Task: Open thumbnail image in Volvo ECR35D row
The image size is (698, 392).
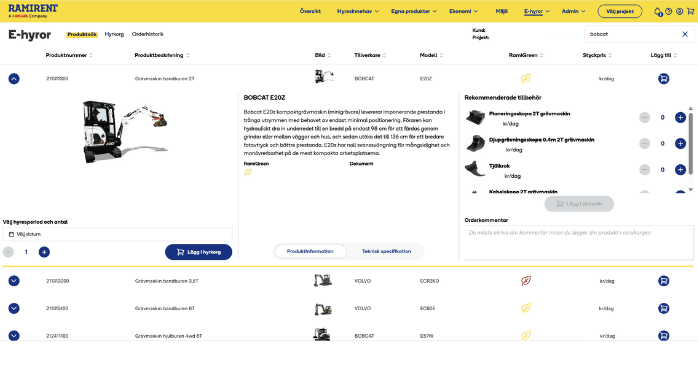Action: (x=322, y=280)
